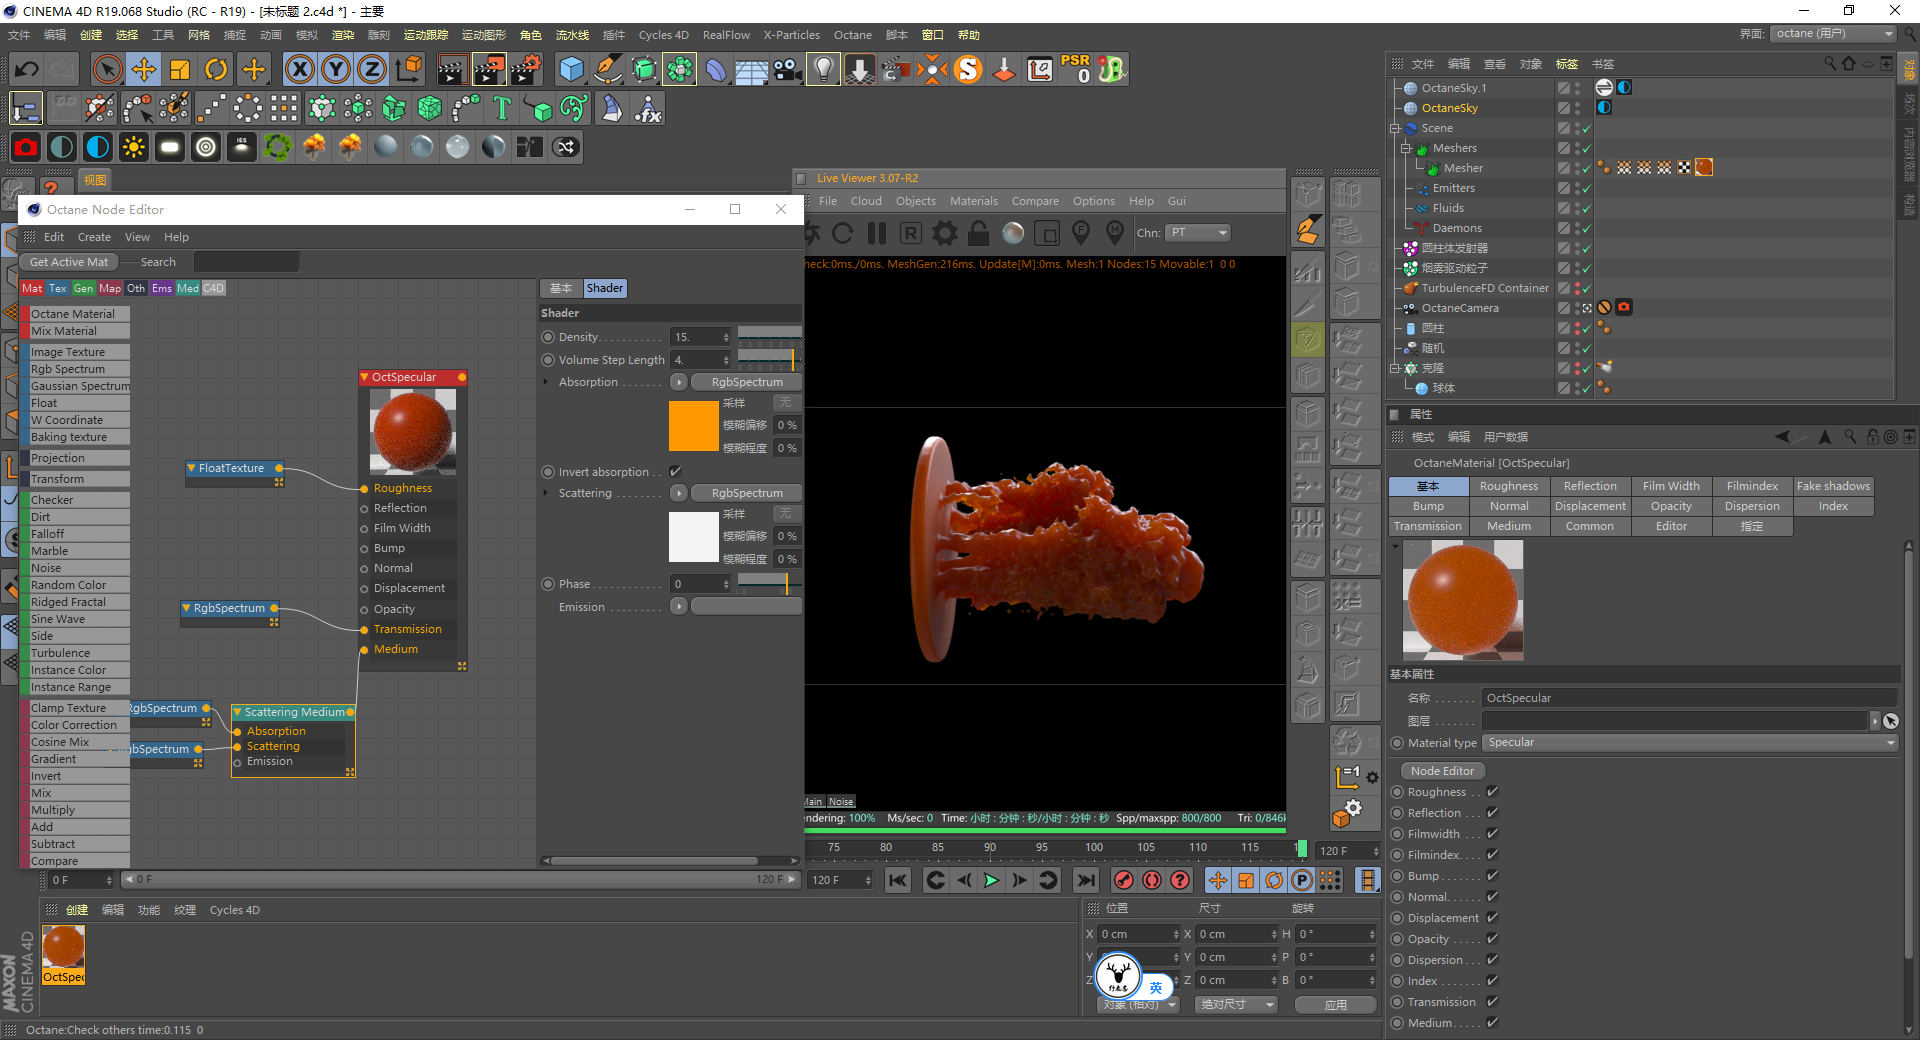Collapse the Scene tree item
Viewport: 1920px width, 1040px height.
tap(1395, 128)
